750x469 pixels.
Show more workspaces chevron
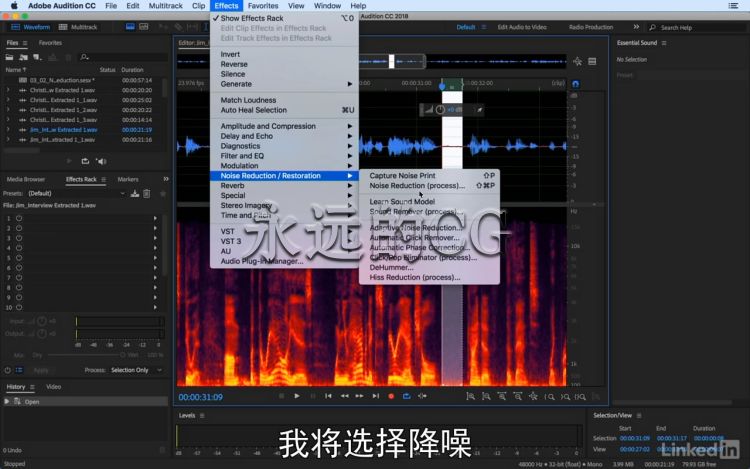[636, 27]
